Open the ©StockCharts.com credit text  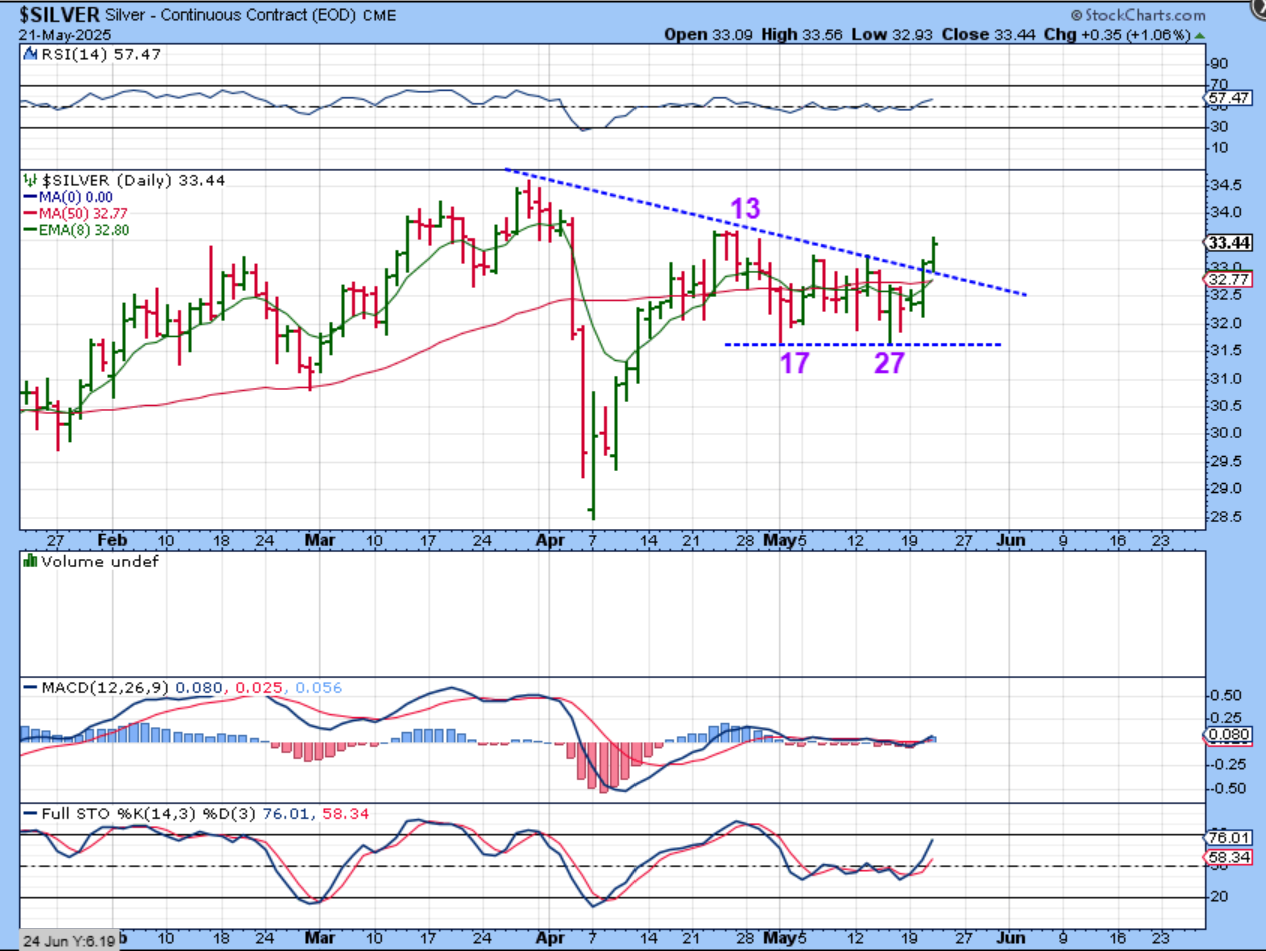click(1137, 15)
